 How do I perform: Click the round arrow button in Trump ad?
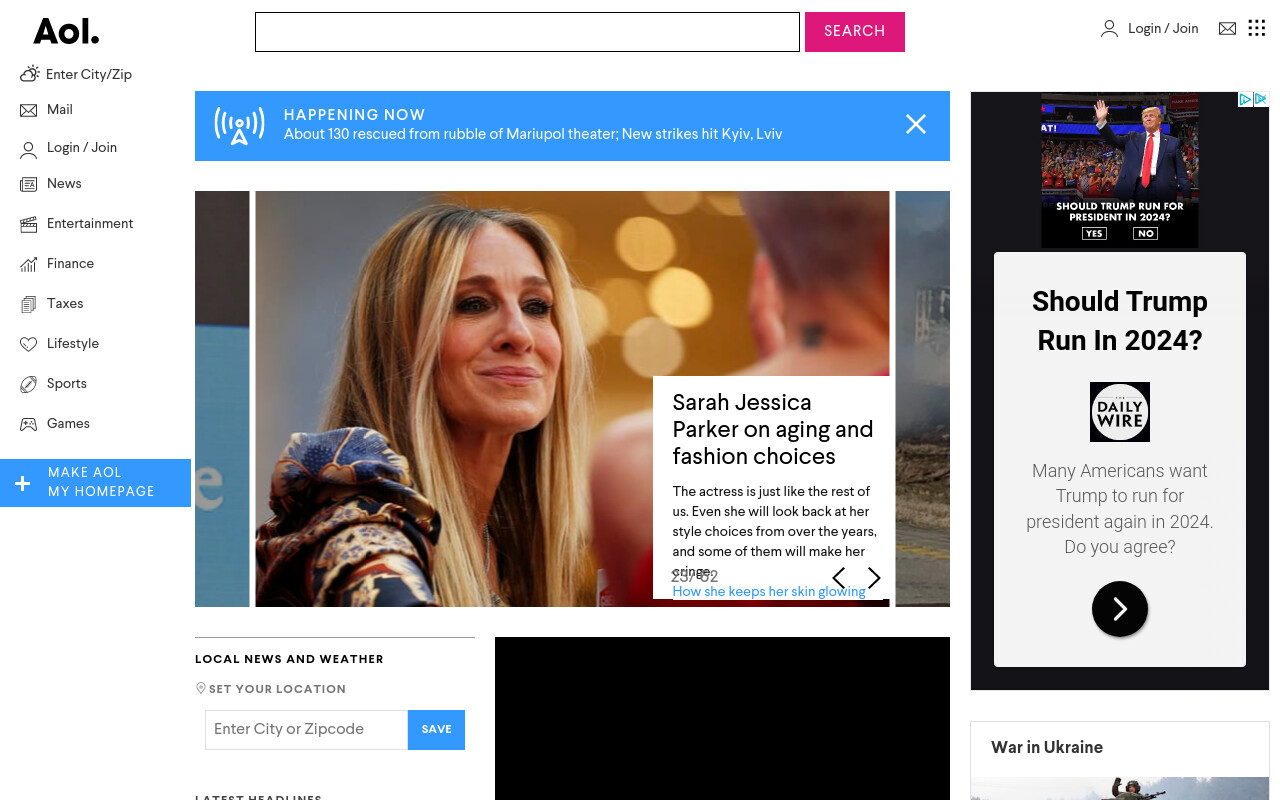(1120, 609)
